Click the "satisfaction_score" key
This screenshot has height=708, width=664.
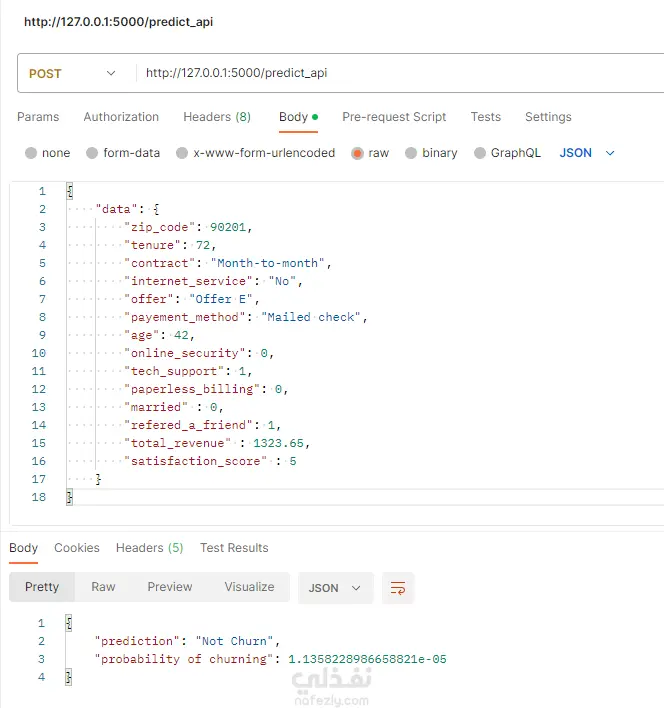click(x=195, y=461)
